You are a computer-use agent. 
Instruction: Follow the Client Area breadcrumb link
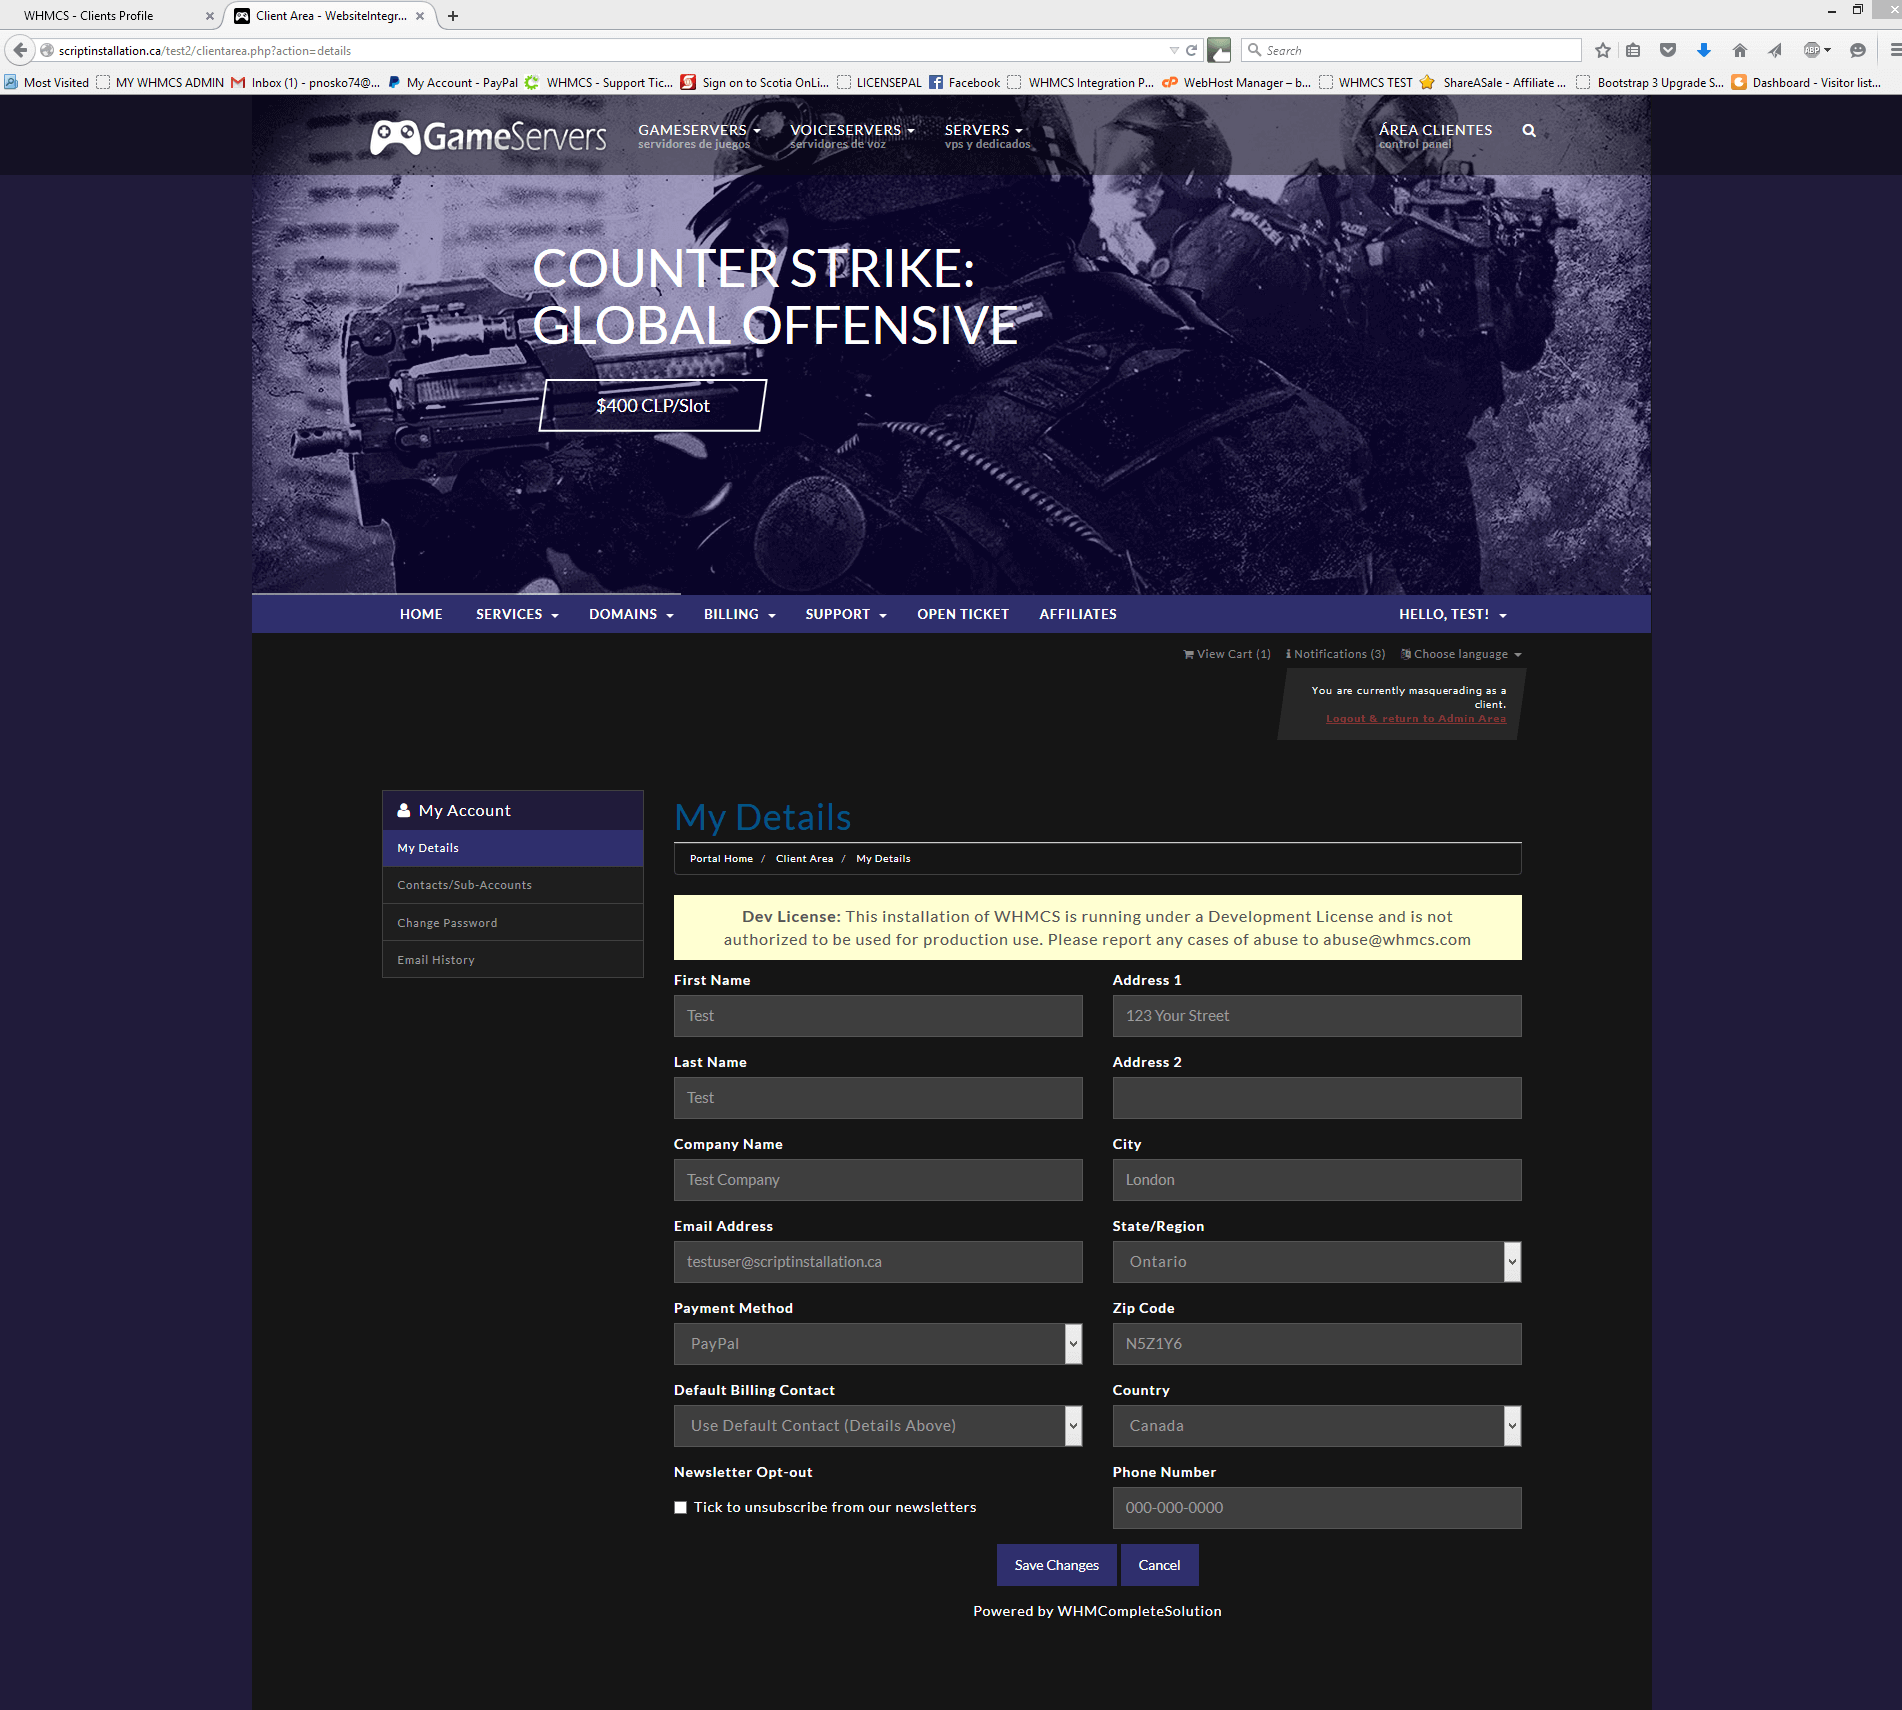[804, 859]
